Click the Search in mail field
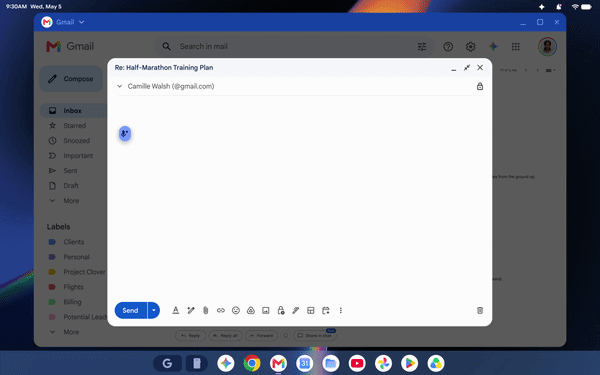The image size is (600, 375). pyautogui.click(x=295, y=46)
